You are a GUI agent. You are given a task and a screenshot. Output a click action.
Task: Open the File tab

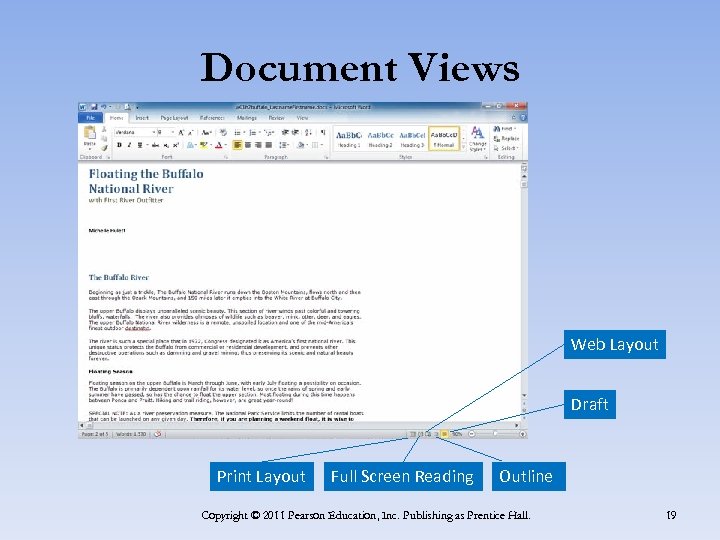tap(90, 118)
